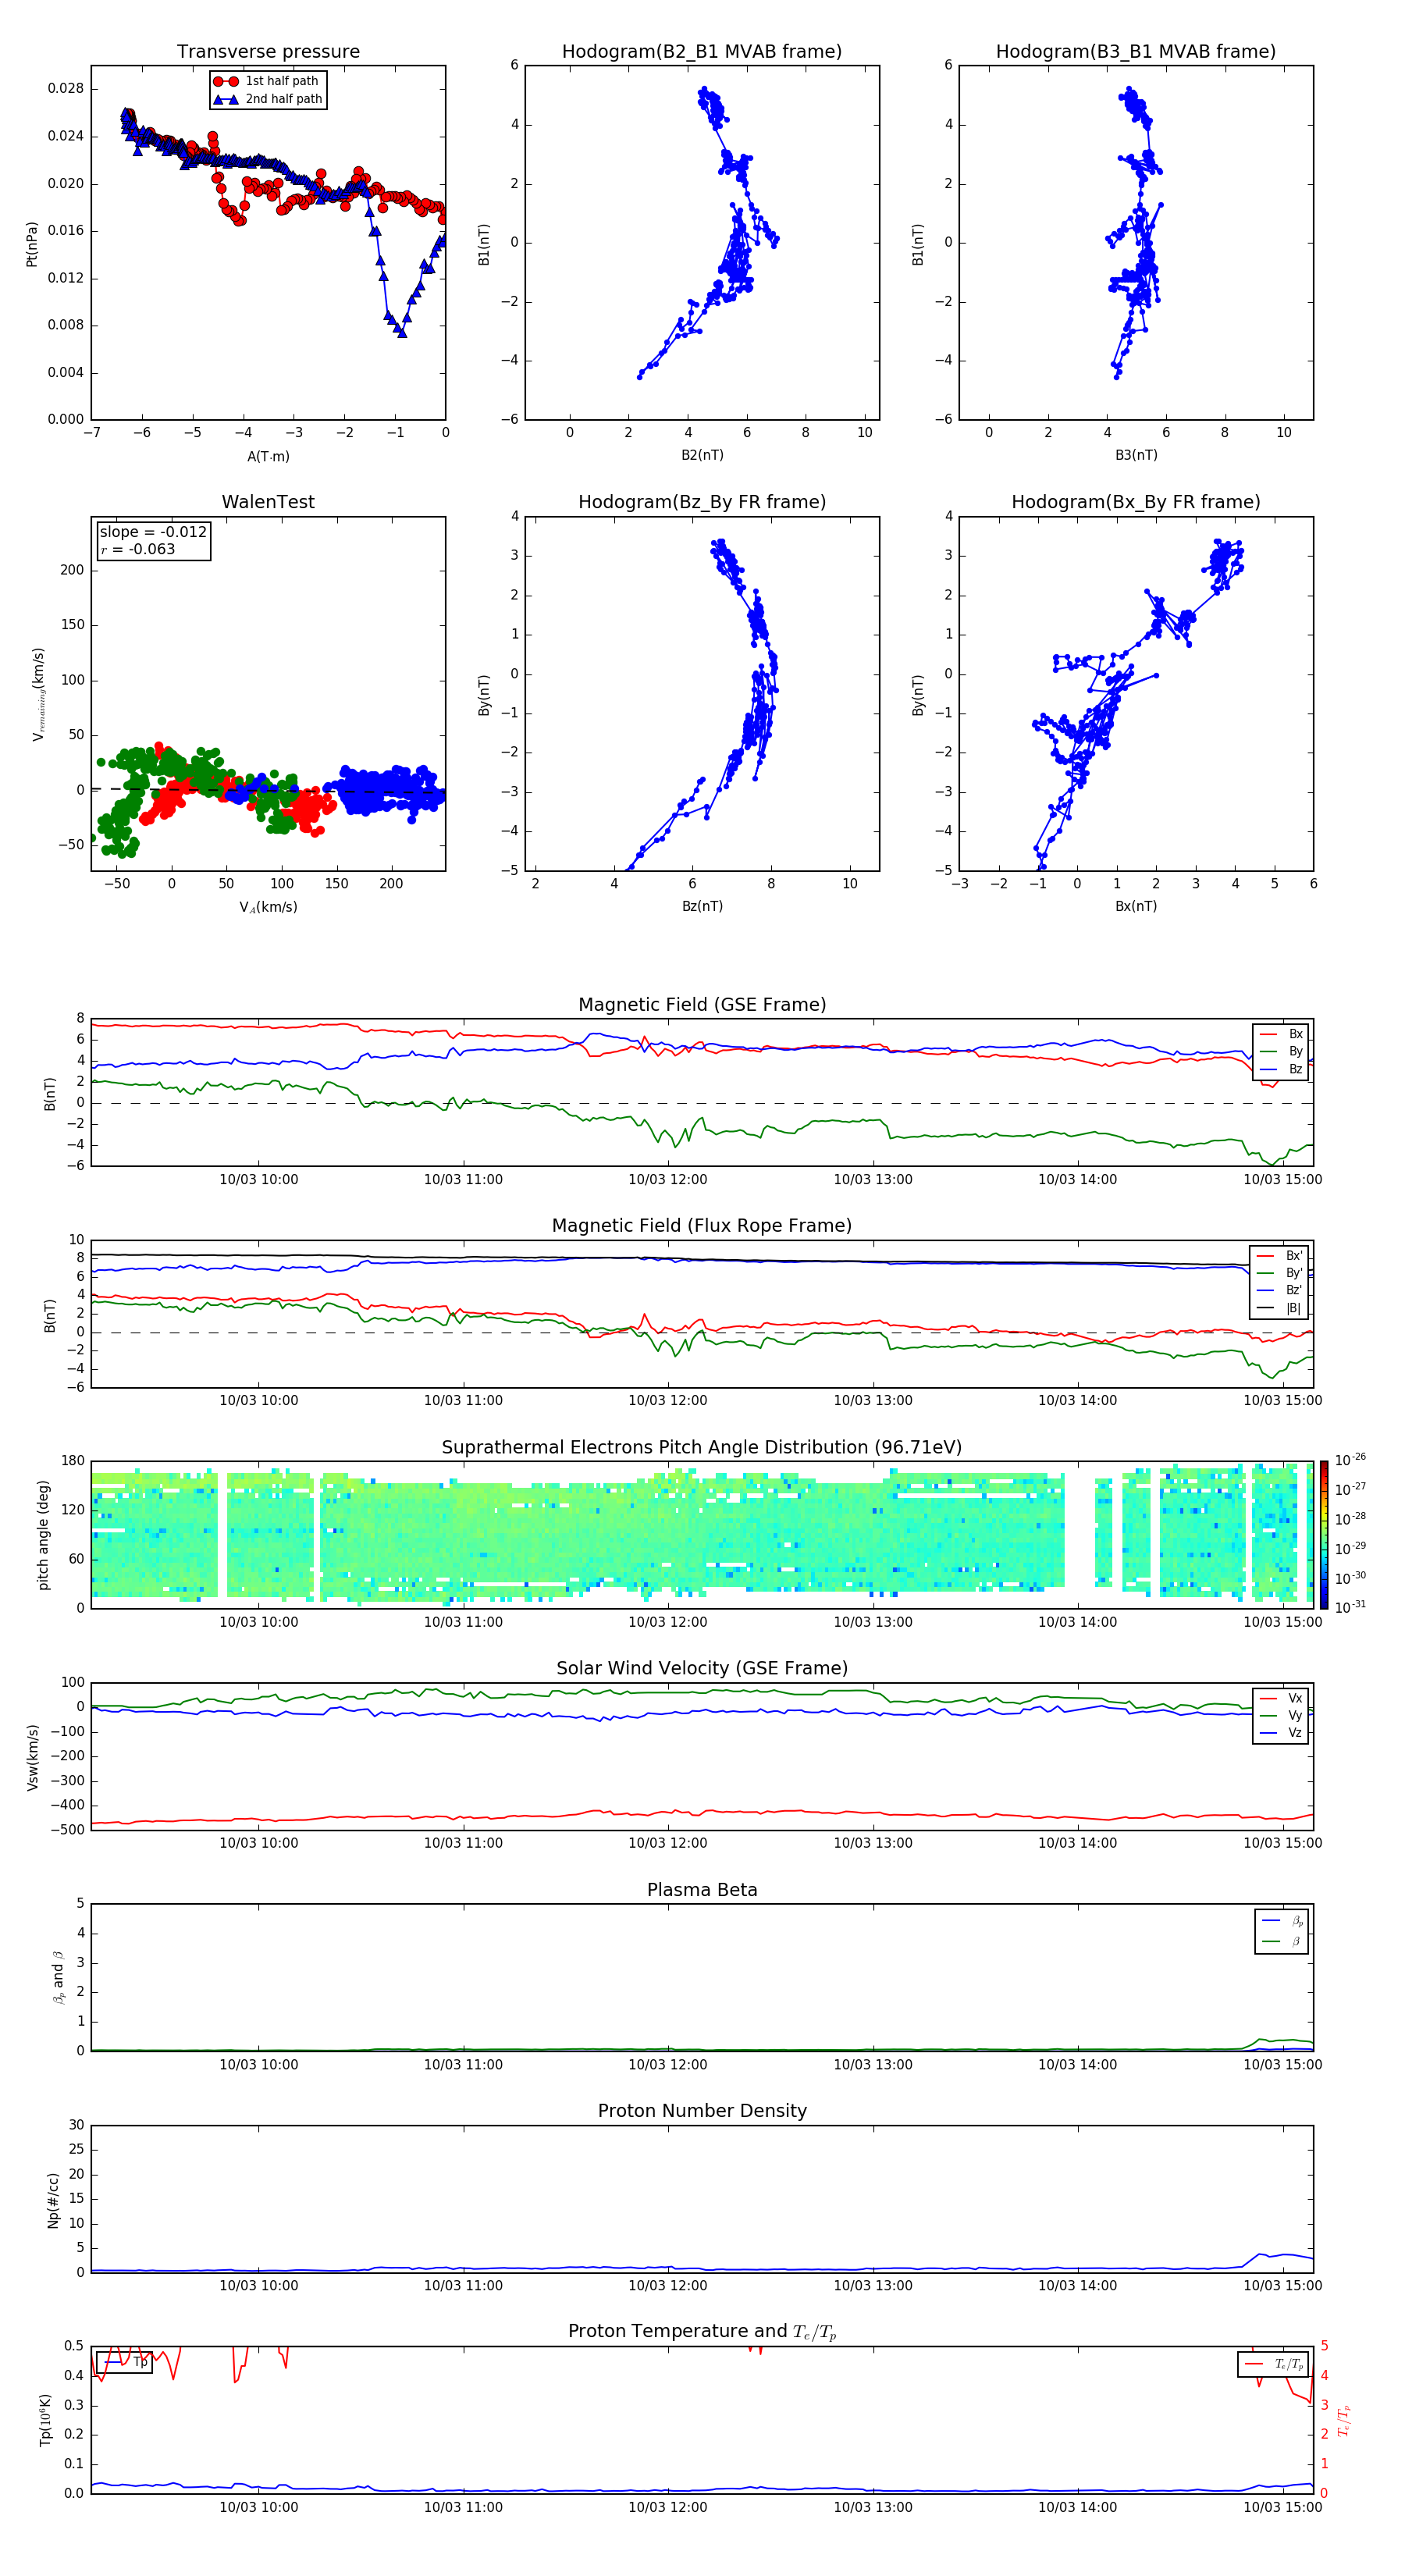Select the '2nd half path' legend entry
1405x2576 pixels.
pos(268,99)
